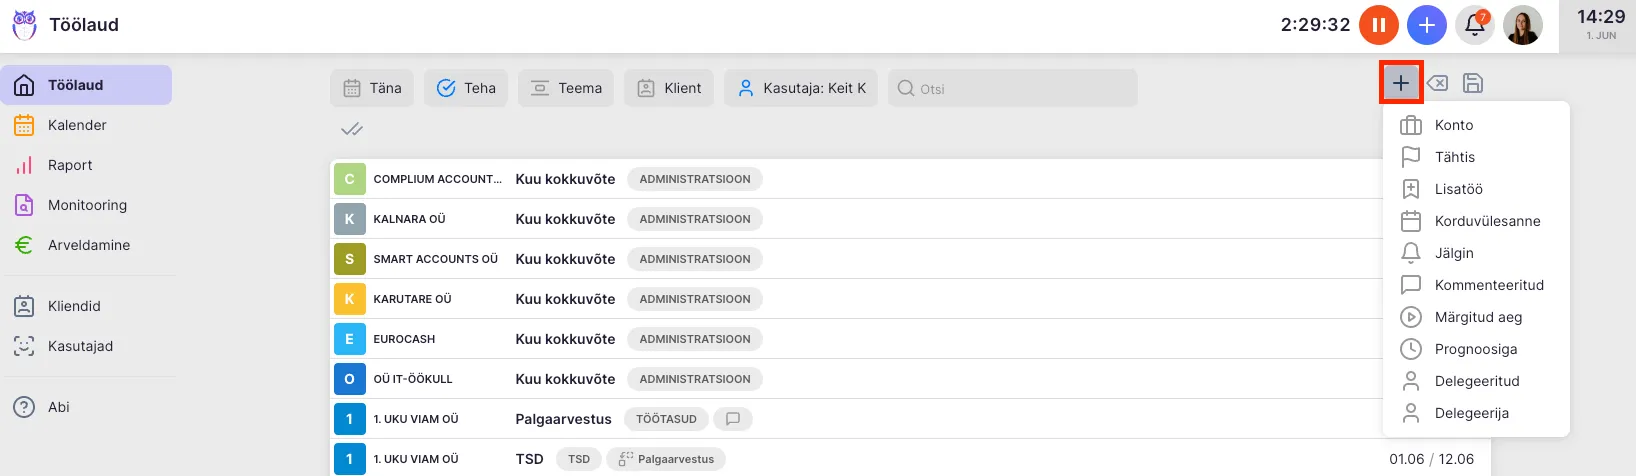This screenshot has height=476, width=1636.
Task: Click the add filter plus icon
Action: coord(1401,83)
